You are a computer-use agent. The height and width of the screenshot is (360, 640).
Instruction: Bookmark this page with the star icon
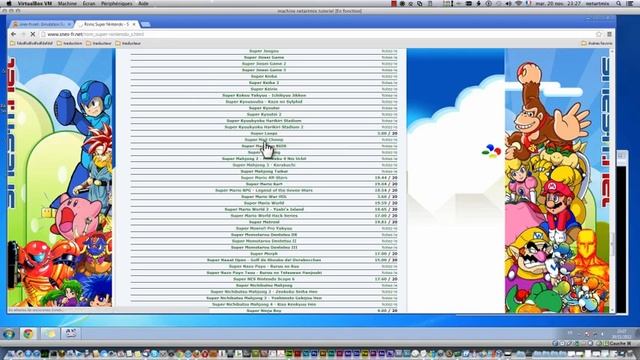599,34
